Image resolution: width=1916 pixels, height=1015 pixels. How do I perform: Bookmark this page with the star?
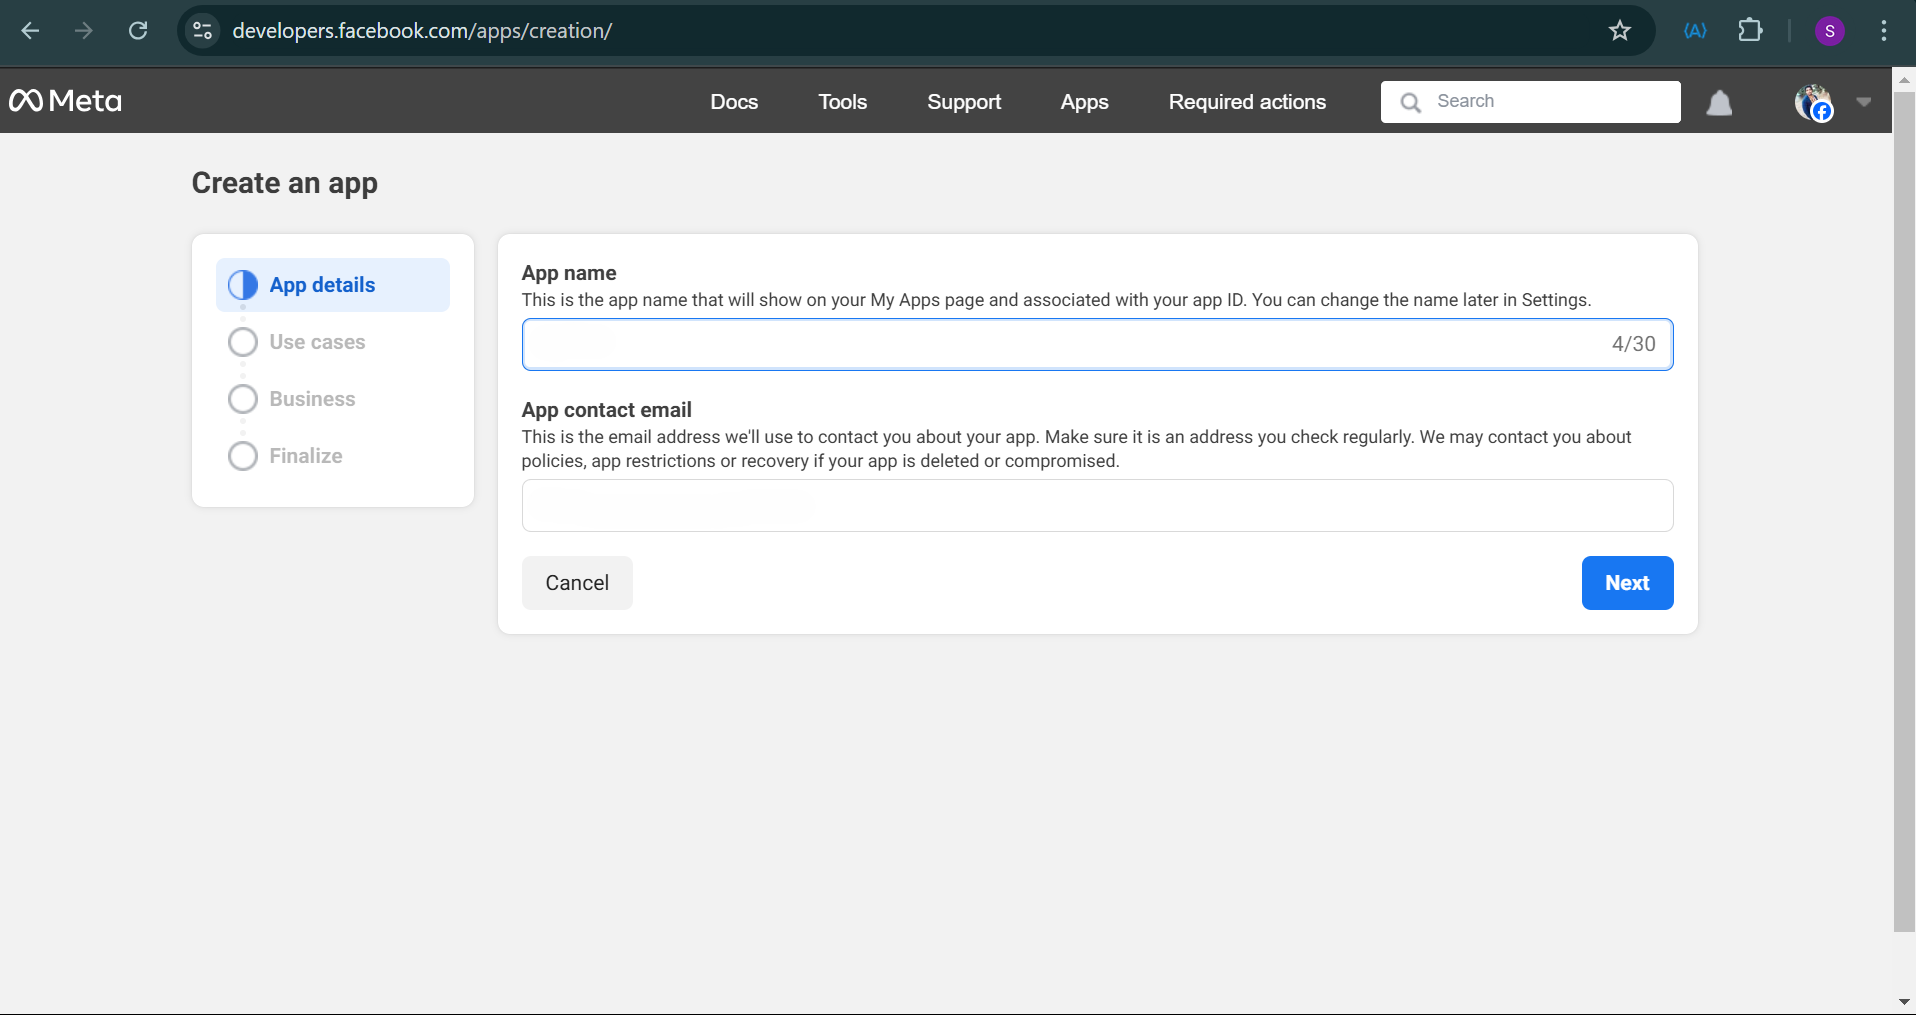[1619, 30]
